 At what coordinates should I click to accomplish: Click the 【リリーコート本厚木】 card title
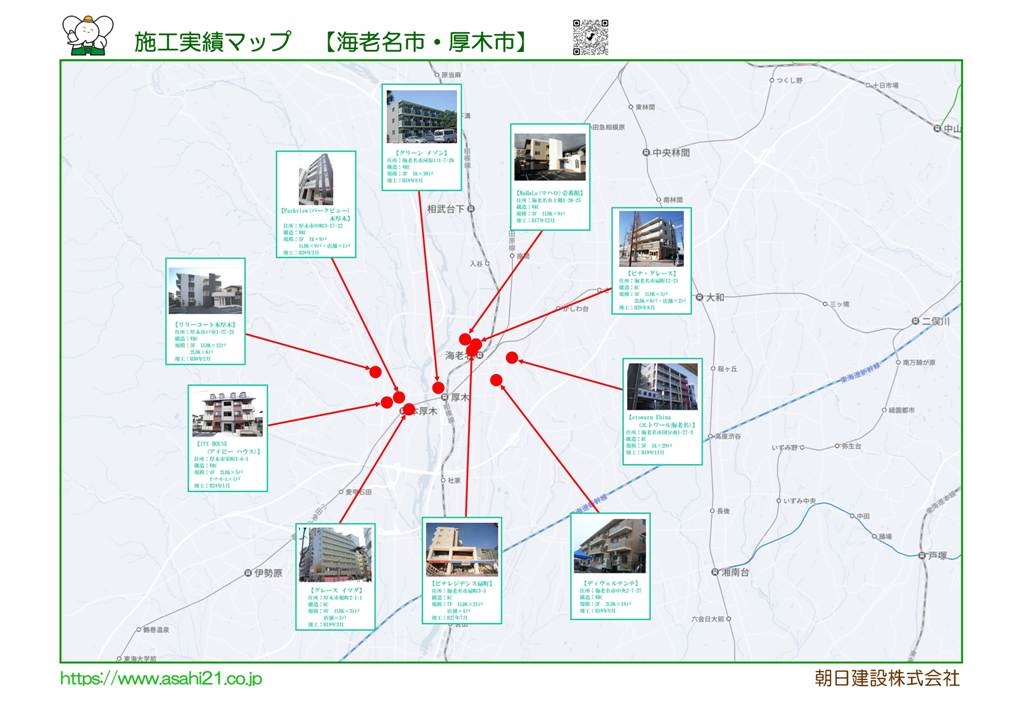coord(205,324)
